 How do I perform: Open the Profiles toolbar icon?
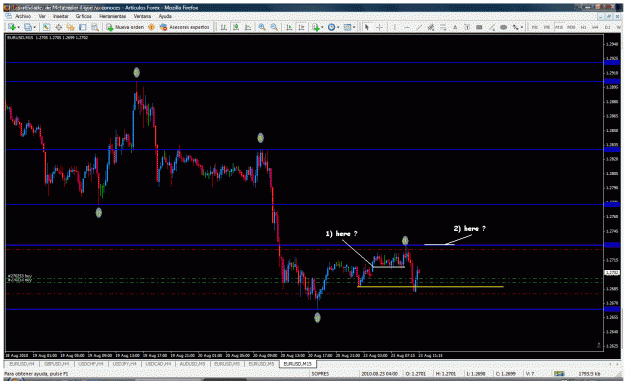28,27
